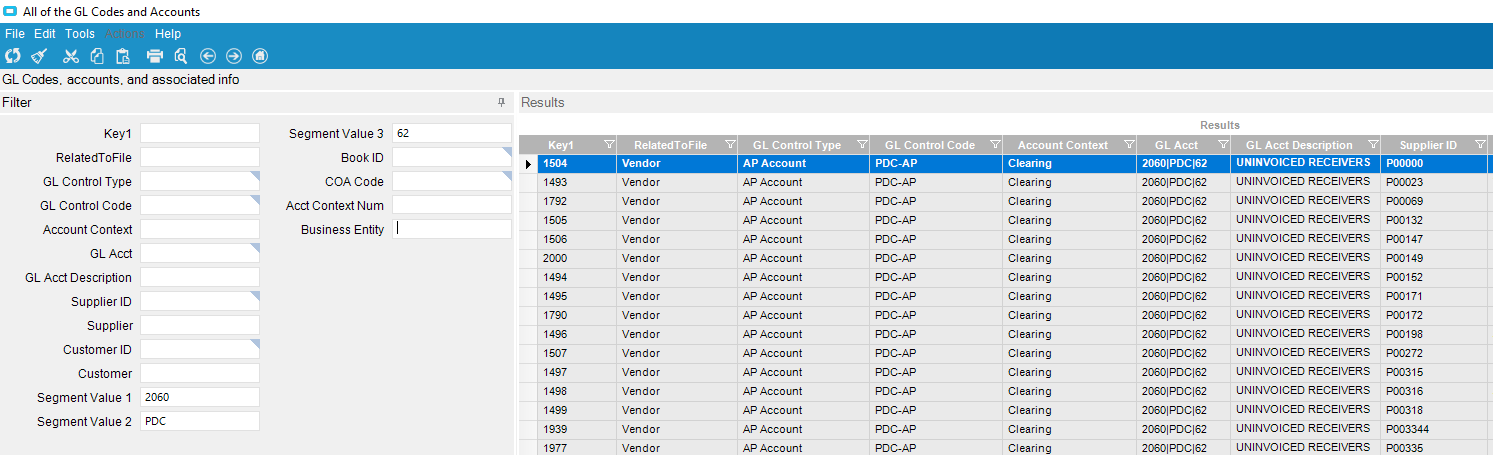Image resolution: width=1493 pixels, height=455 pixels.
Task: Pin the Filter panel
Action: pyautogui.click(x=502, y=103)
